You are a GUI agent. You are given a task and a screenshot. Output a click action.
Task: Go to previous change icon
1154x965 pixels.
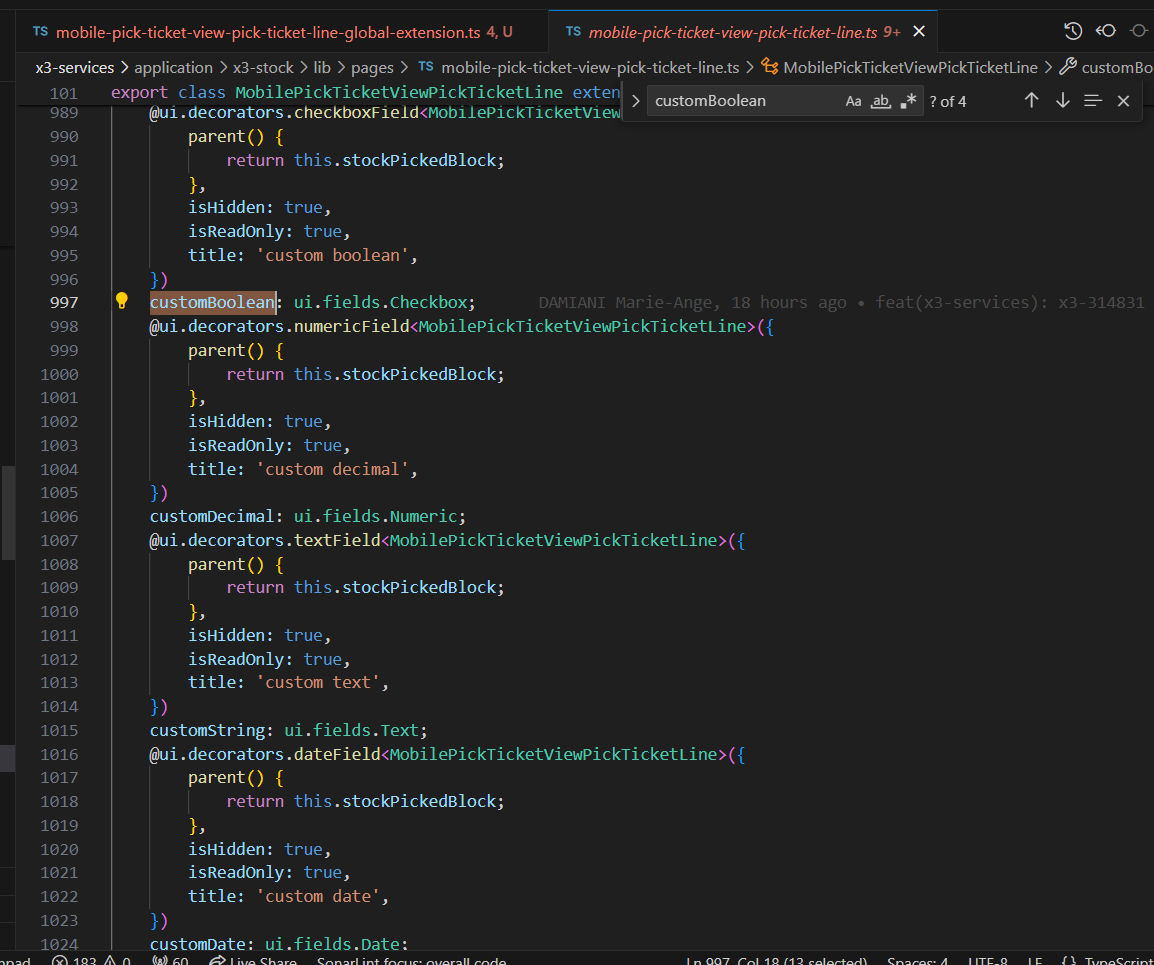coord(1105,31)
